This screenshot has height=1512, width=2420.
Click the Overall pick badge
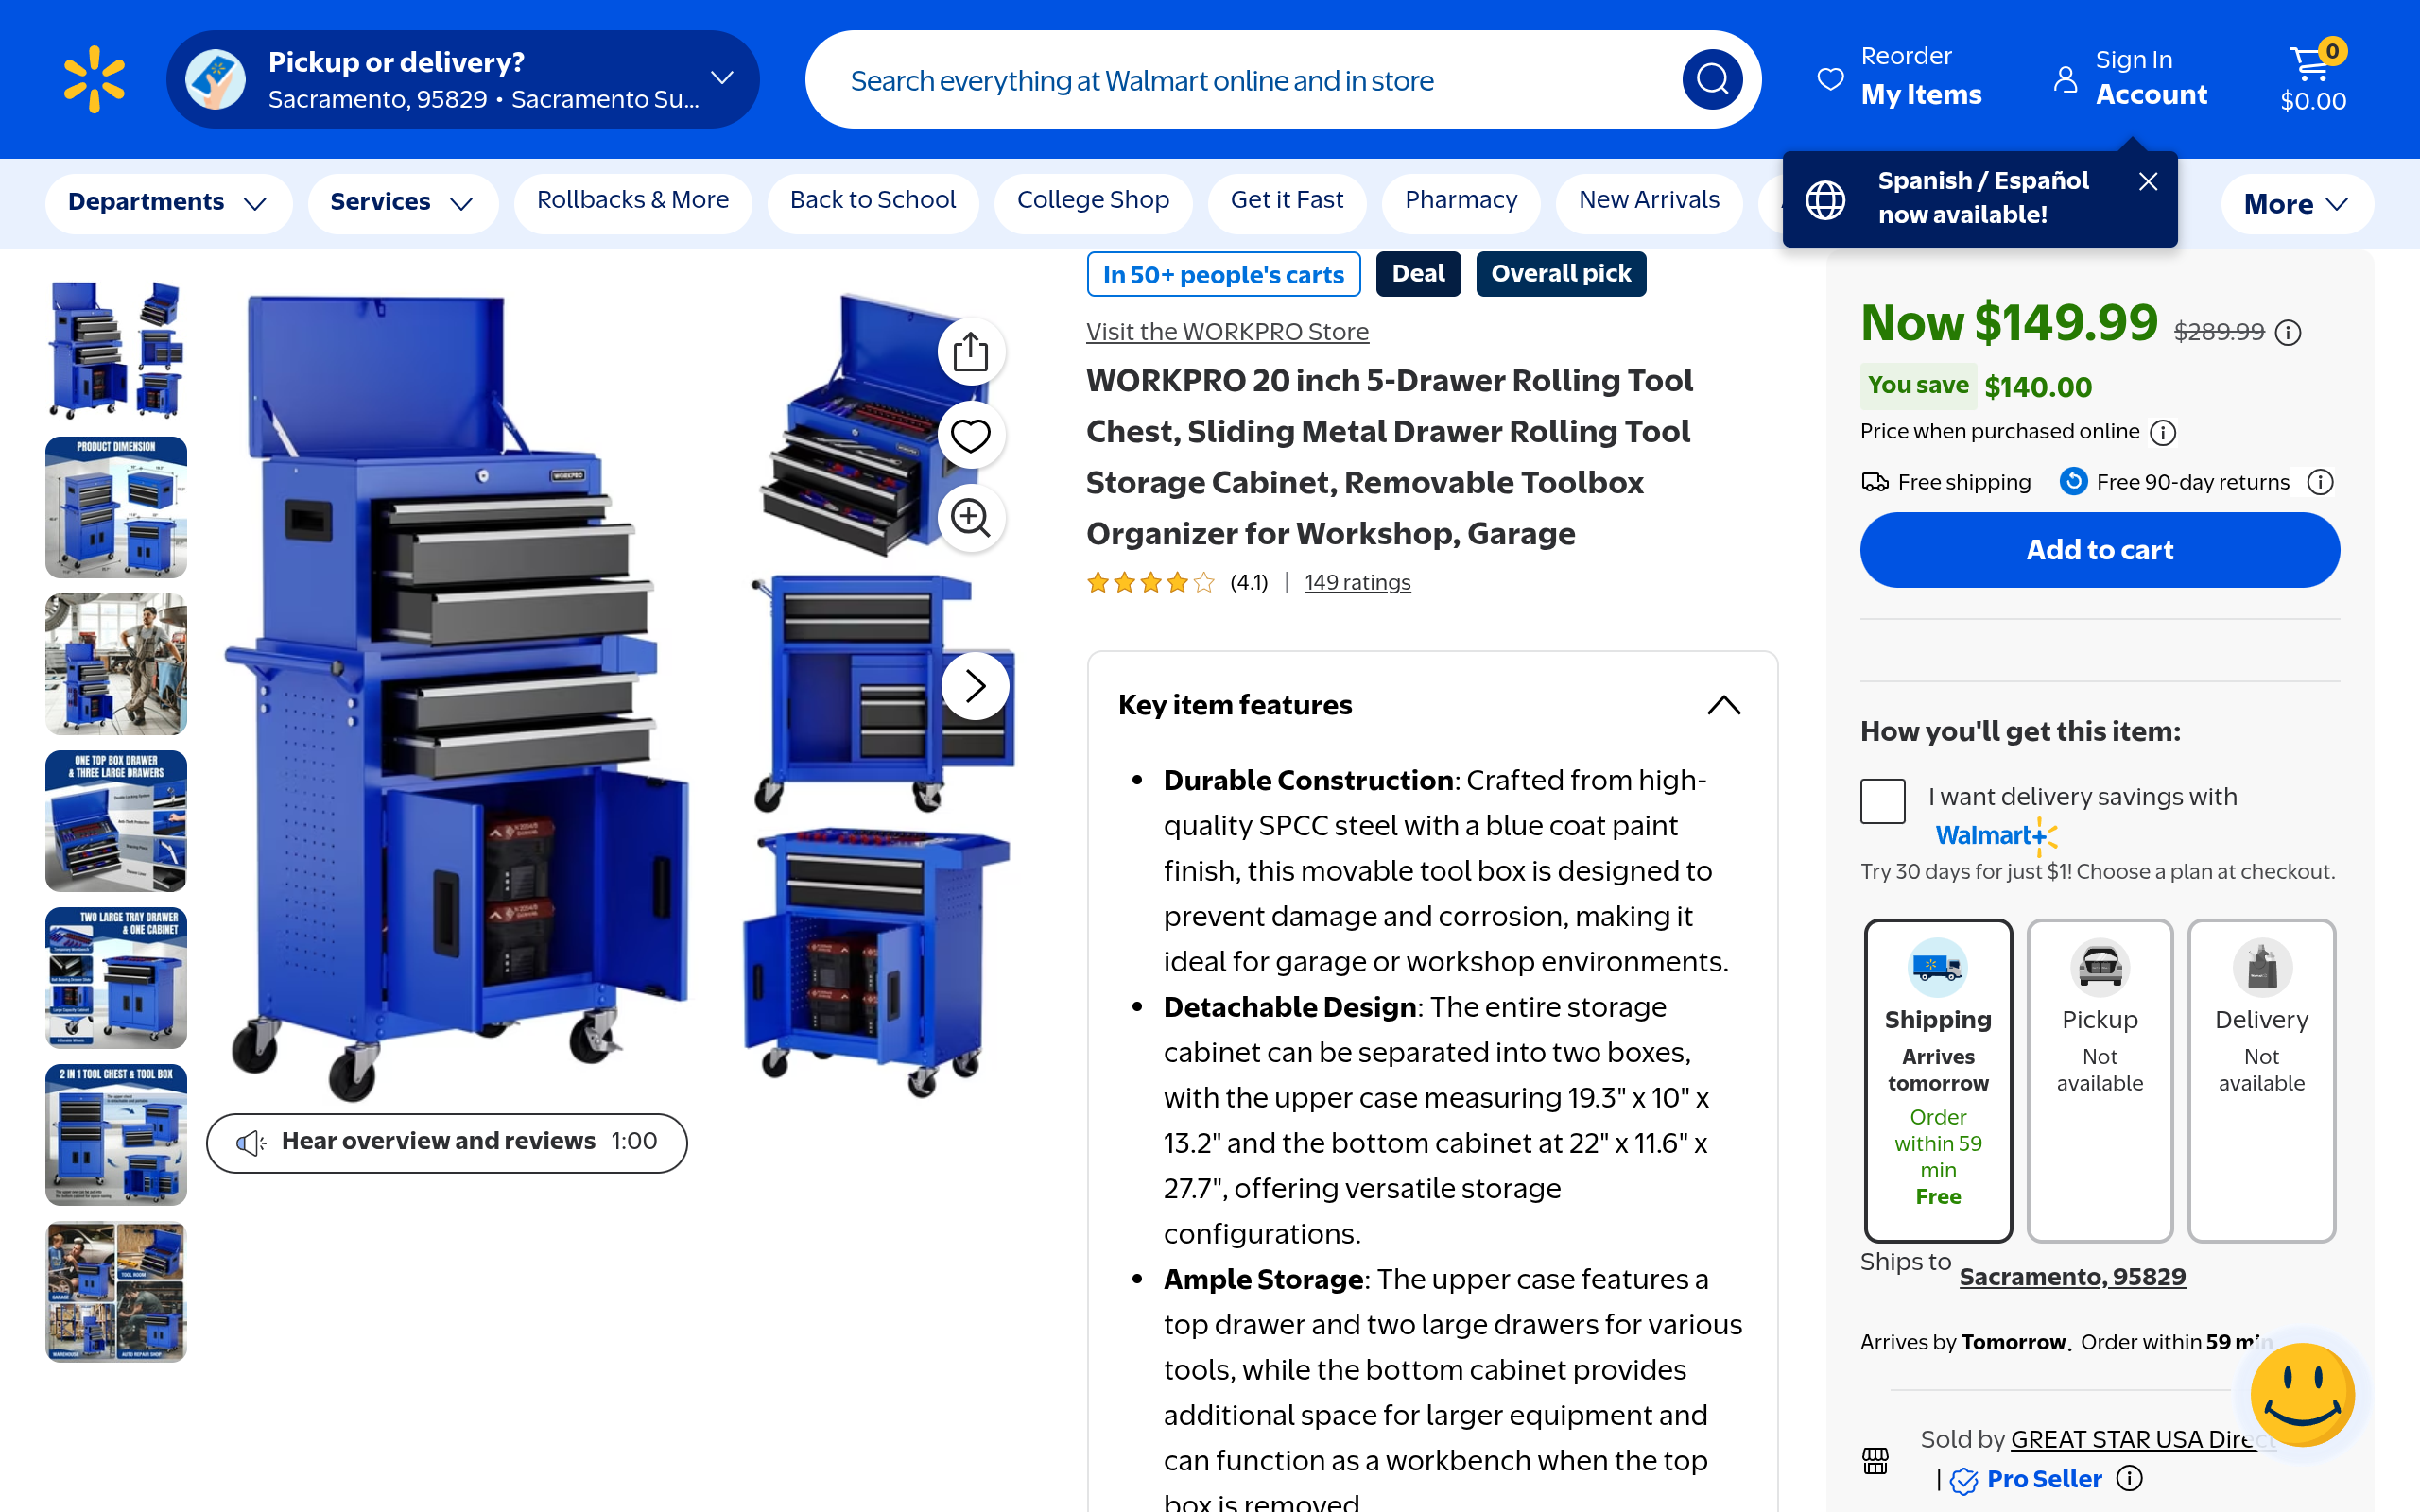pos(1561,274)
